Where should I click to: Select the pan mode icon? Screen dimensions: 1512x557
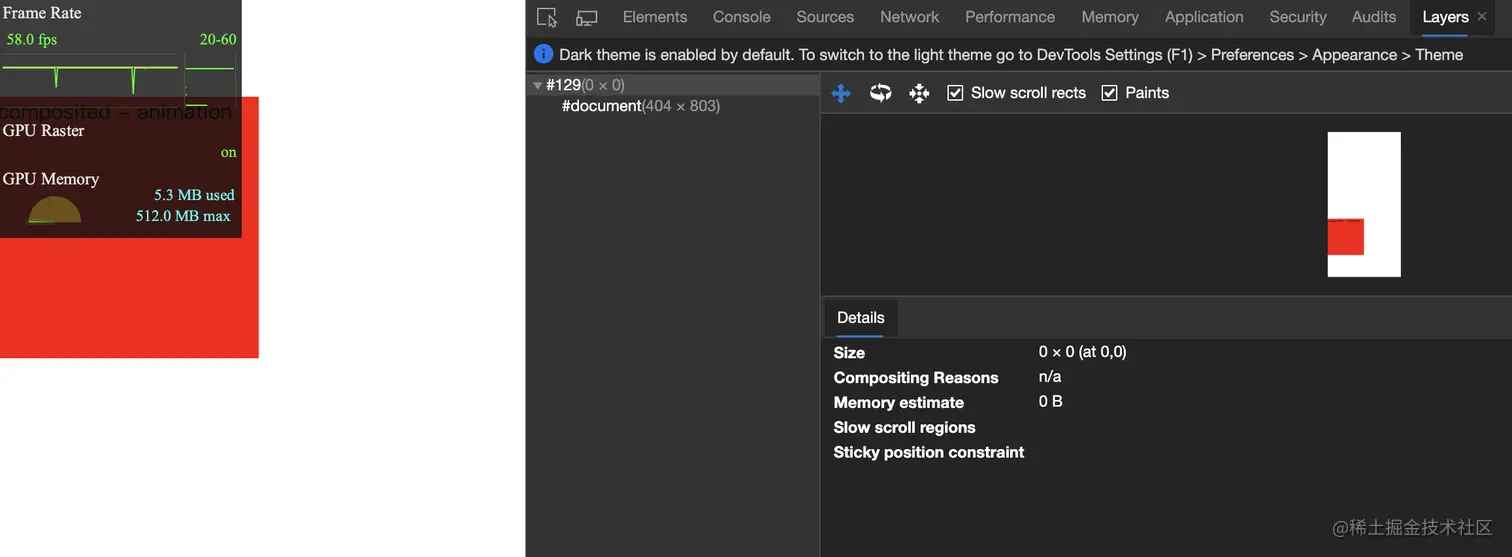tap(841, 93)
